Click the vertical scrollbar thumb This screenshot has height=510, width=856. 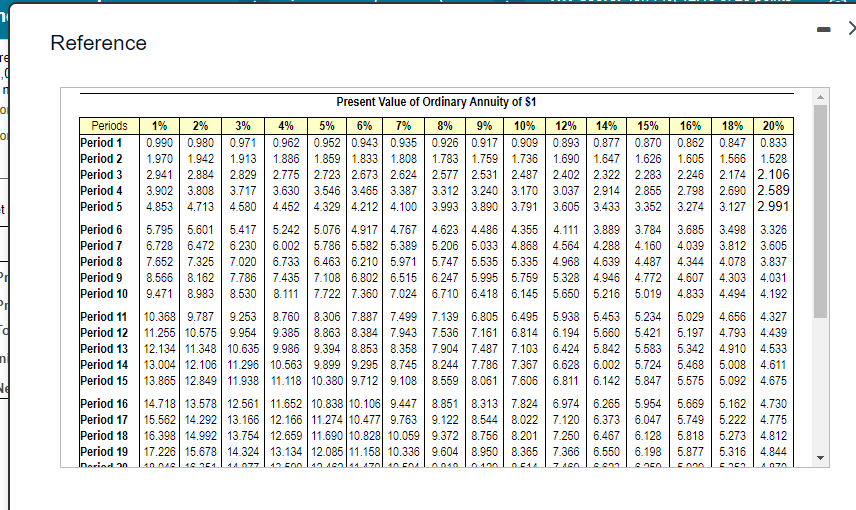coord(820,211)
